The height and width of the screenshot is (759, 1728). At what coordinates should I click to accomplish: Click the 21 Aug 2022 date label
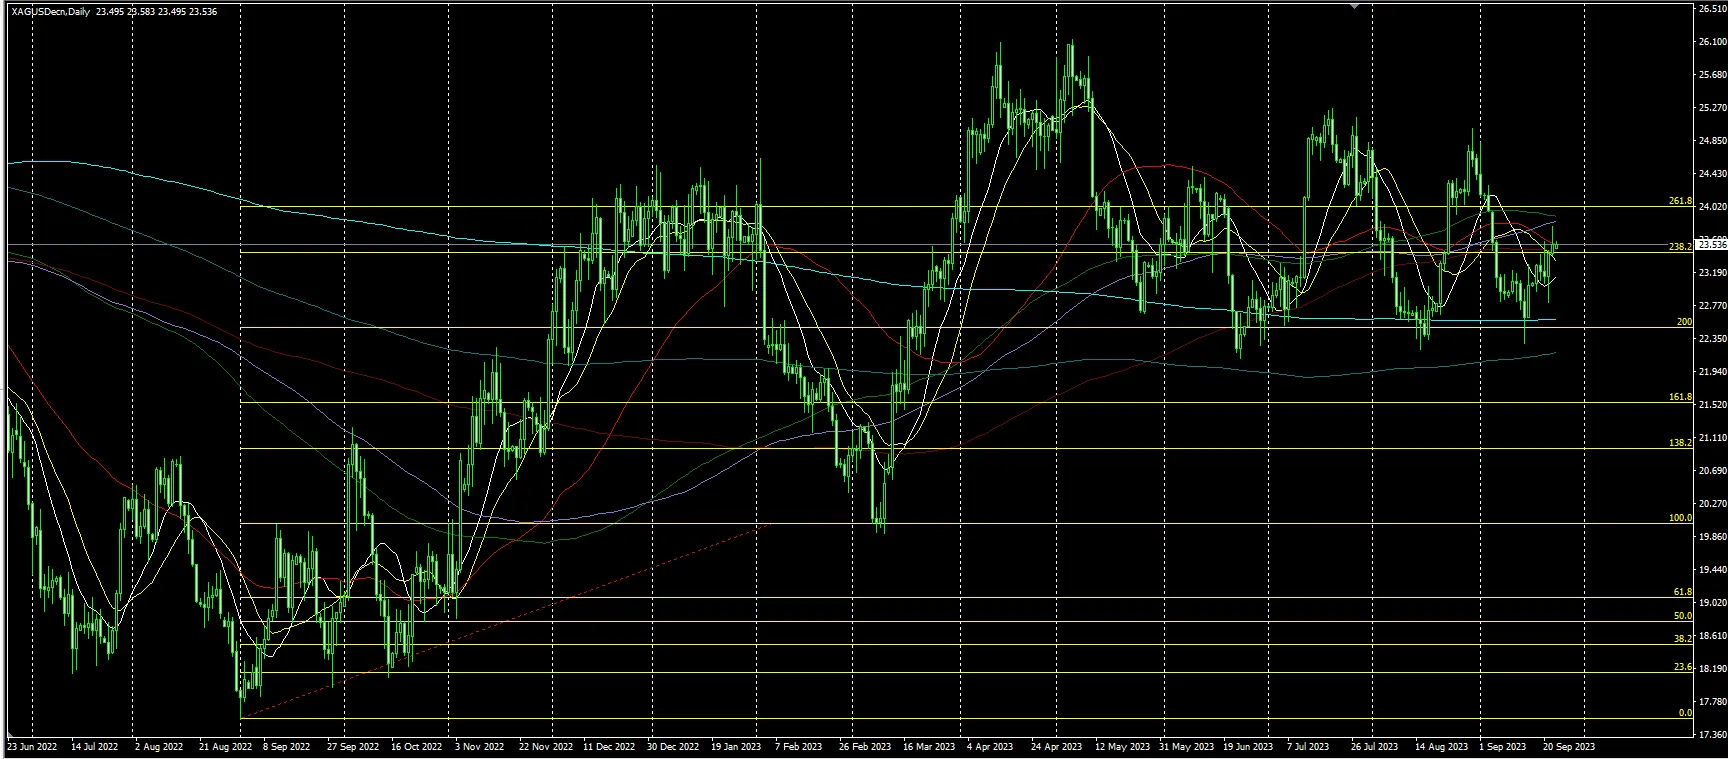pos(224,746)
